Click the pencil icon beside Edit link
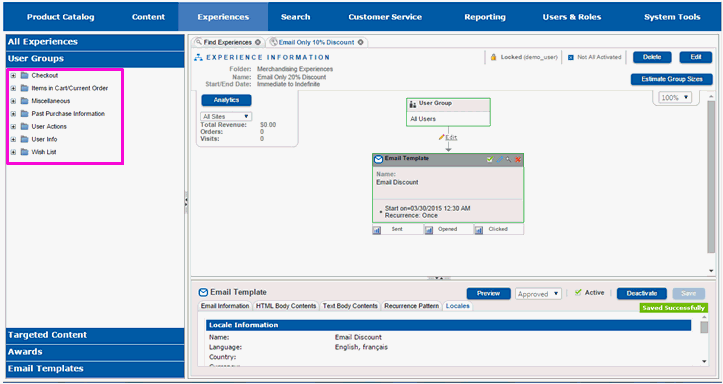 pyautogui.click(x=441, y=137)
